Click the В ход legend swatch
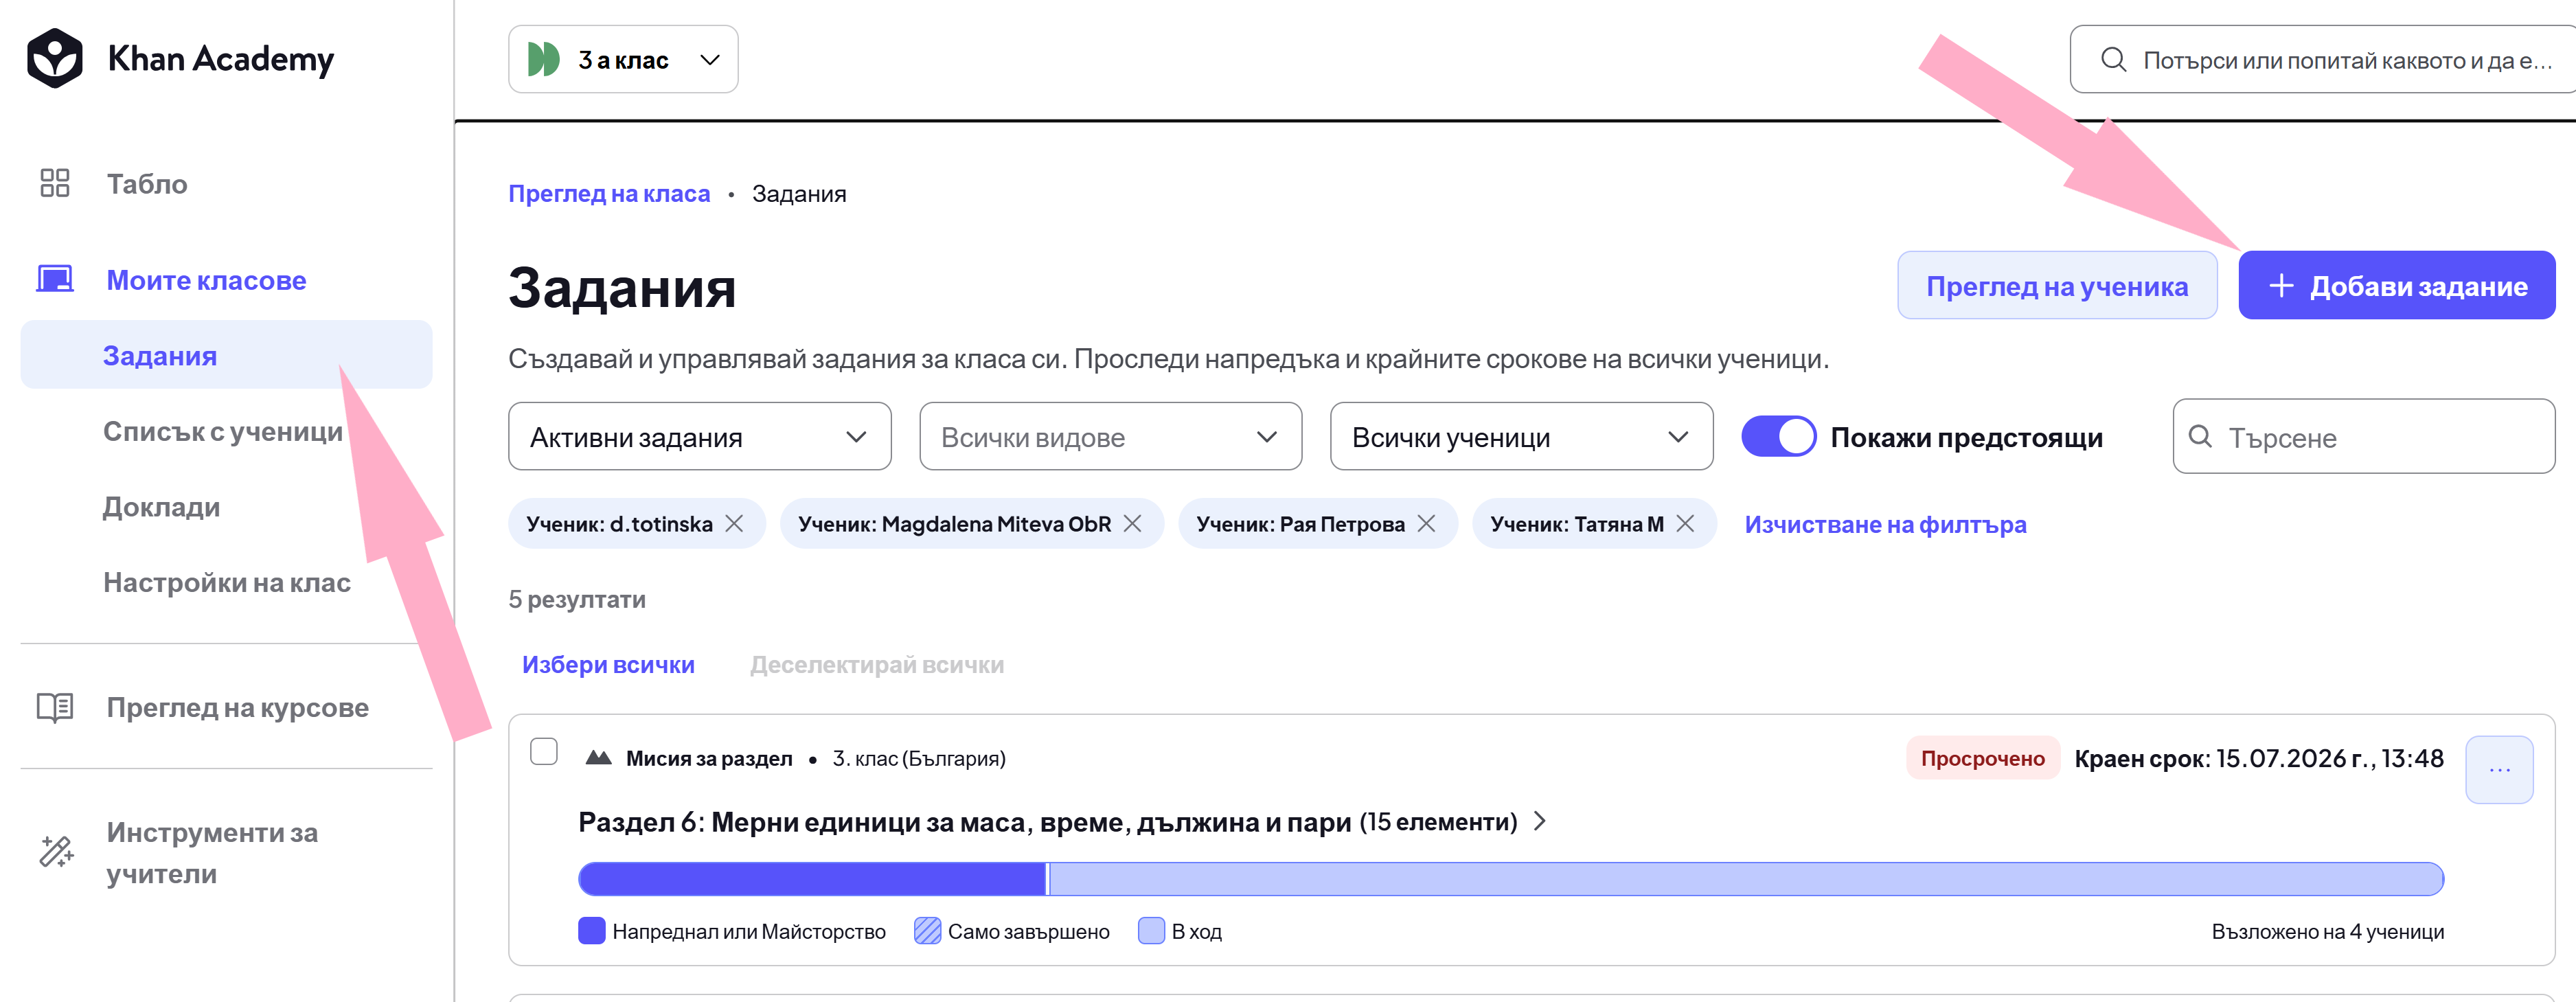 (x=1152, y=931)
